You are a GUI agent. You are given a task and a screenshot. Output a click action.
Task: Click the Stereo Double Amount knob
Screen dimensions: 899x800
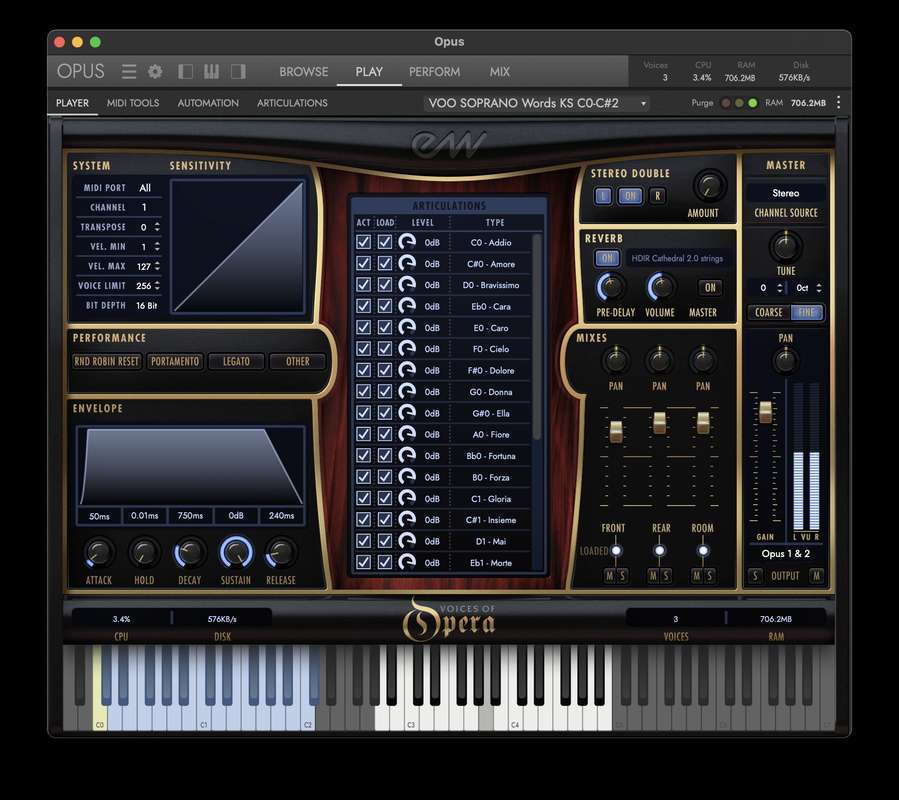point(708,186)
